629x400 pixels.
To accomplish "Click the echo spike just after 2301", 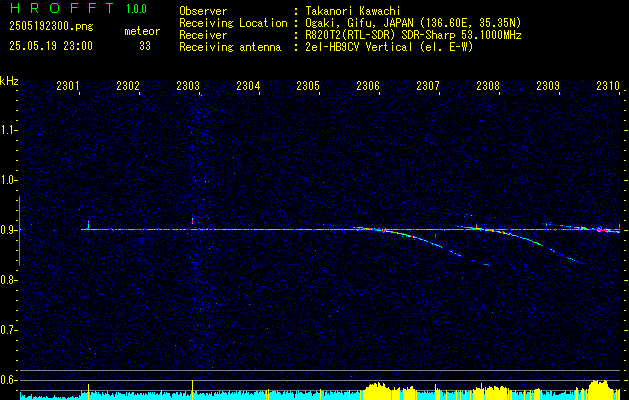I will pyautogui.click(x=88, y=225).
